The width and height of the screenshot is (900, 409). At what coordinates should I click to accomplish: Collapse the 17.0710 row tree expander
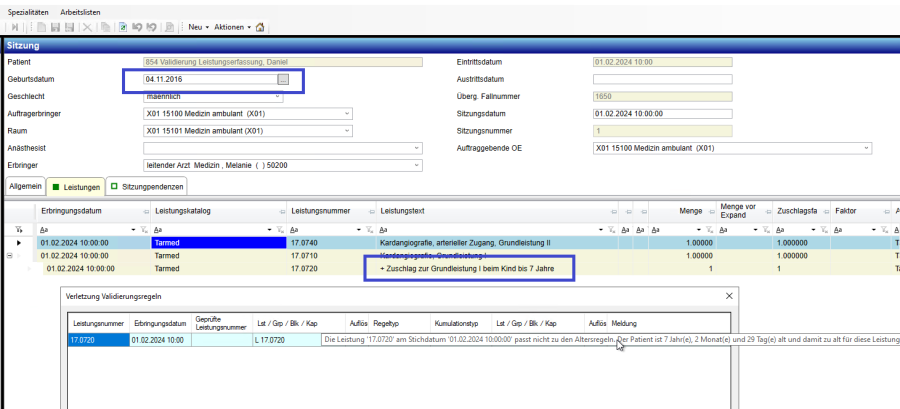pos(9,256)
